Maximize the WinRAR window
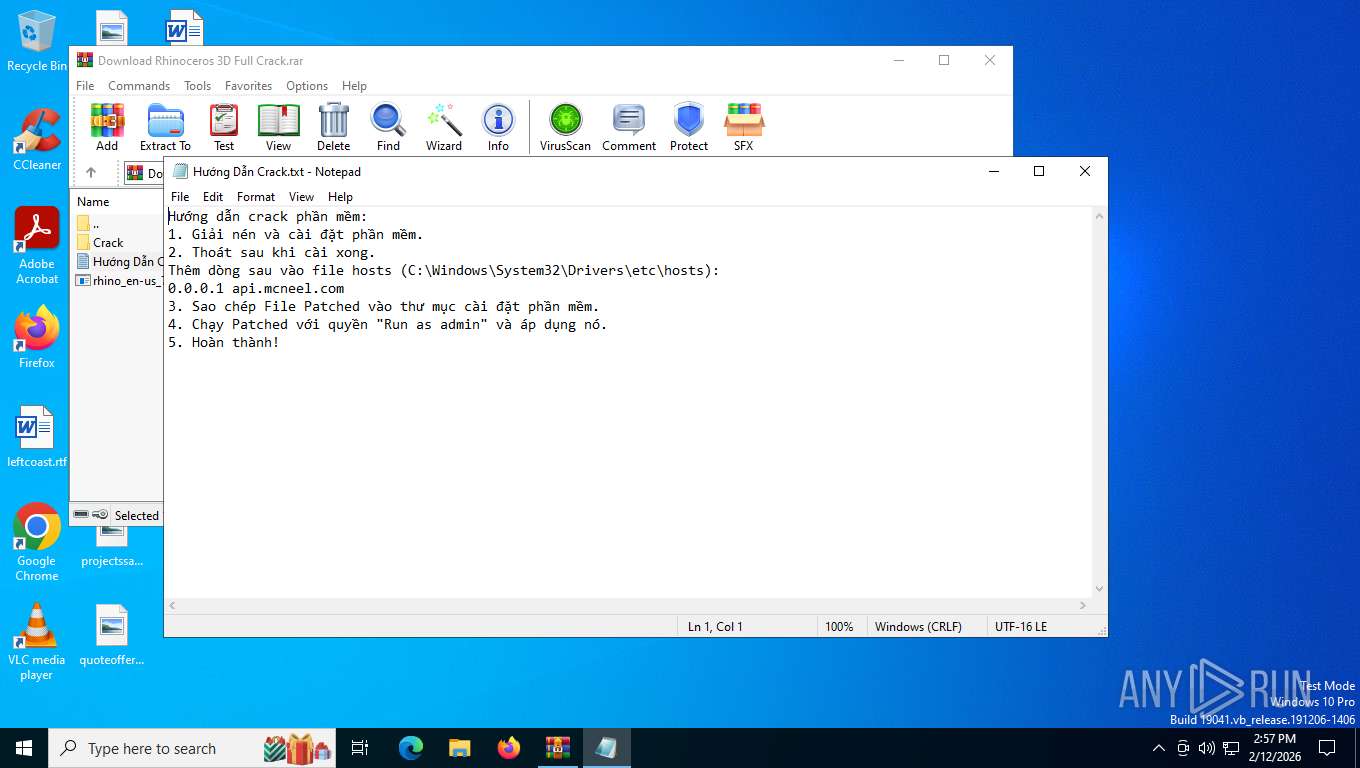 coord(943,60)
